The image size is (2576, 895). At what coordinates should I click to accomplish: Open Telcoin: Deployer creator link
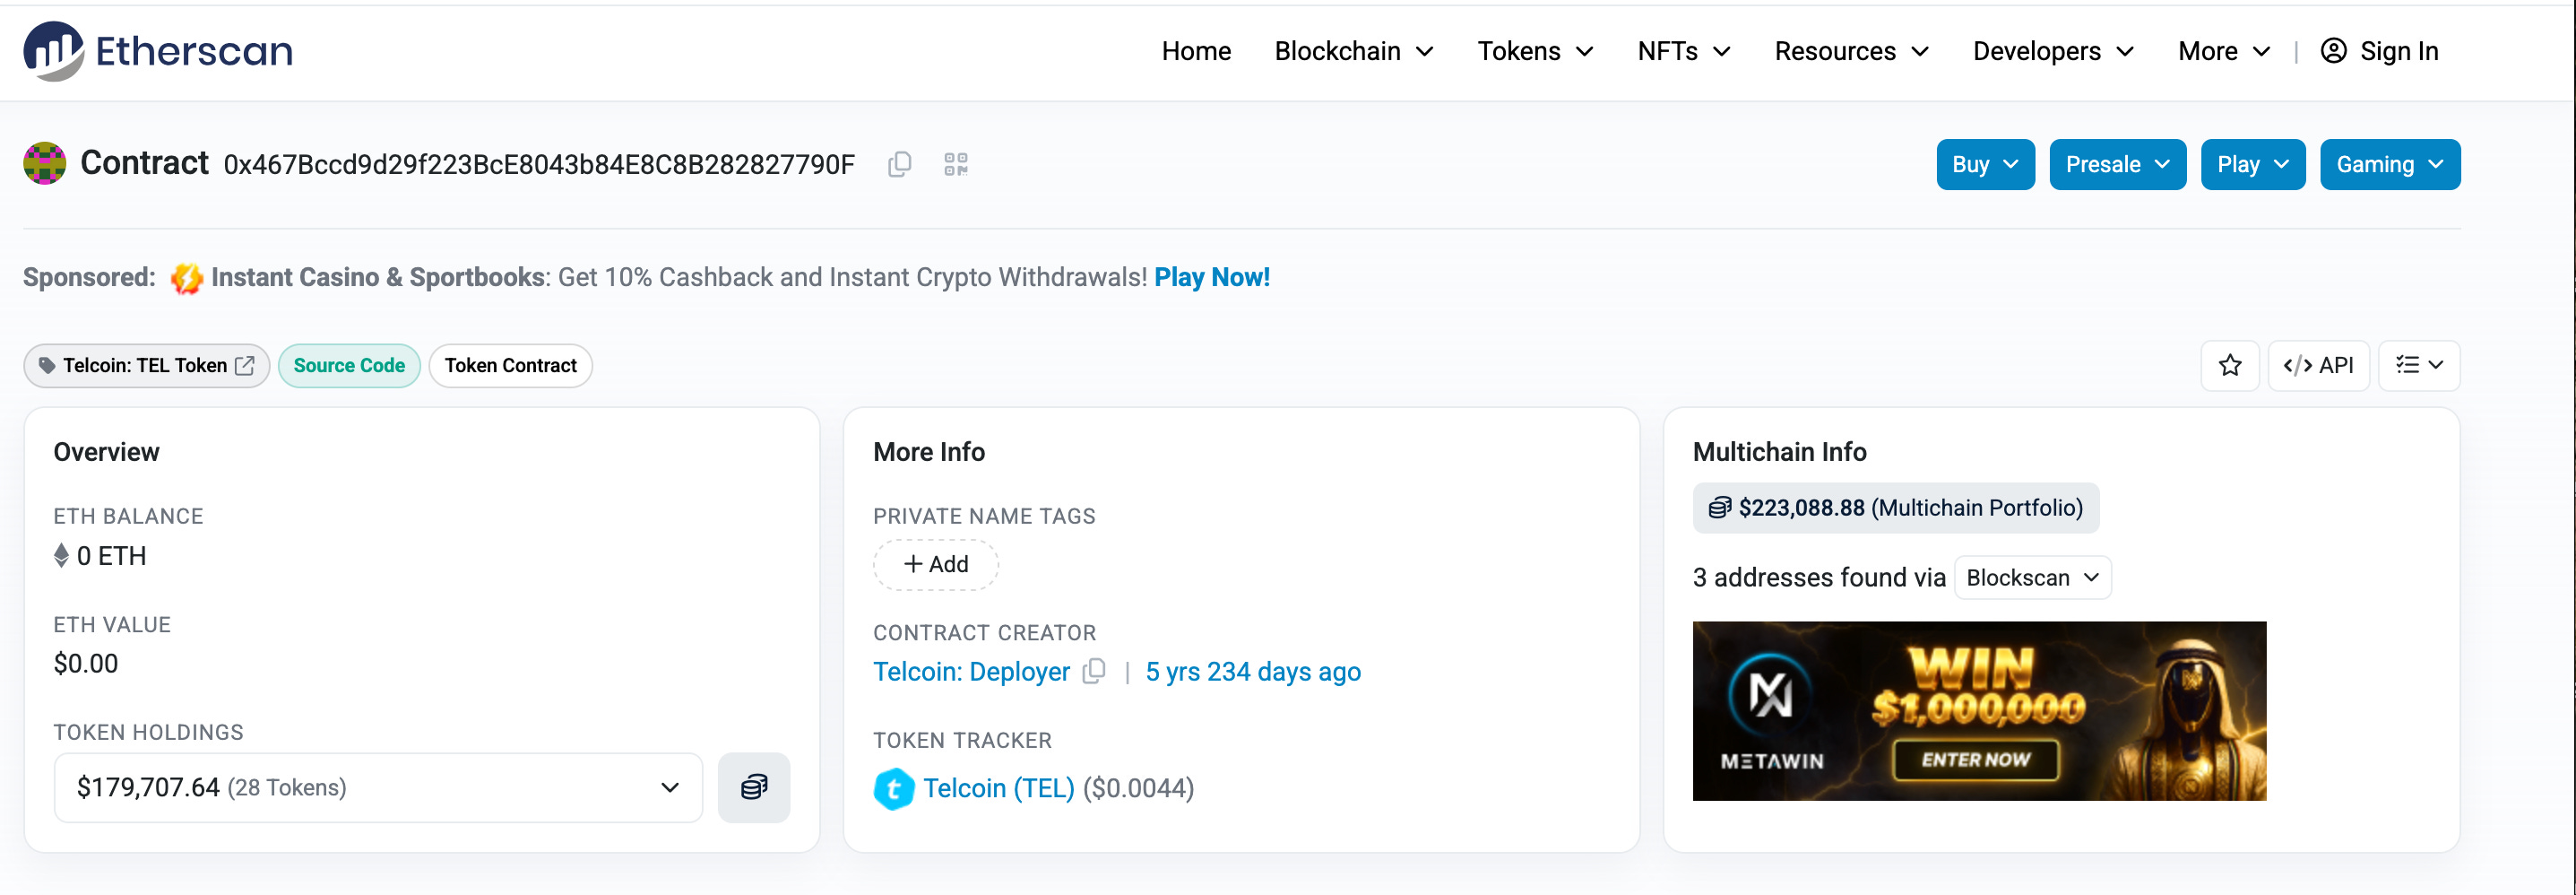(x=971, y=671)
